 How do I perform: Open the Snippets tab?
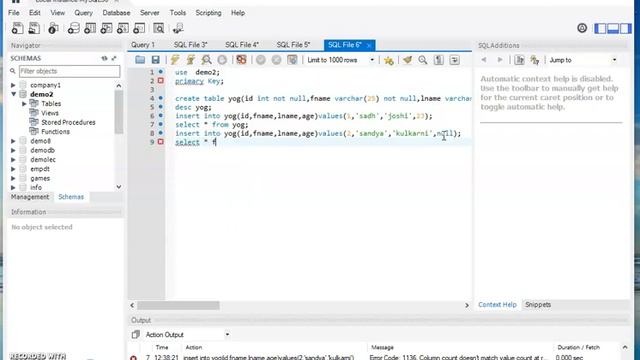tap(538, 304)
